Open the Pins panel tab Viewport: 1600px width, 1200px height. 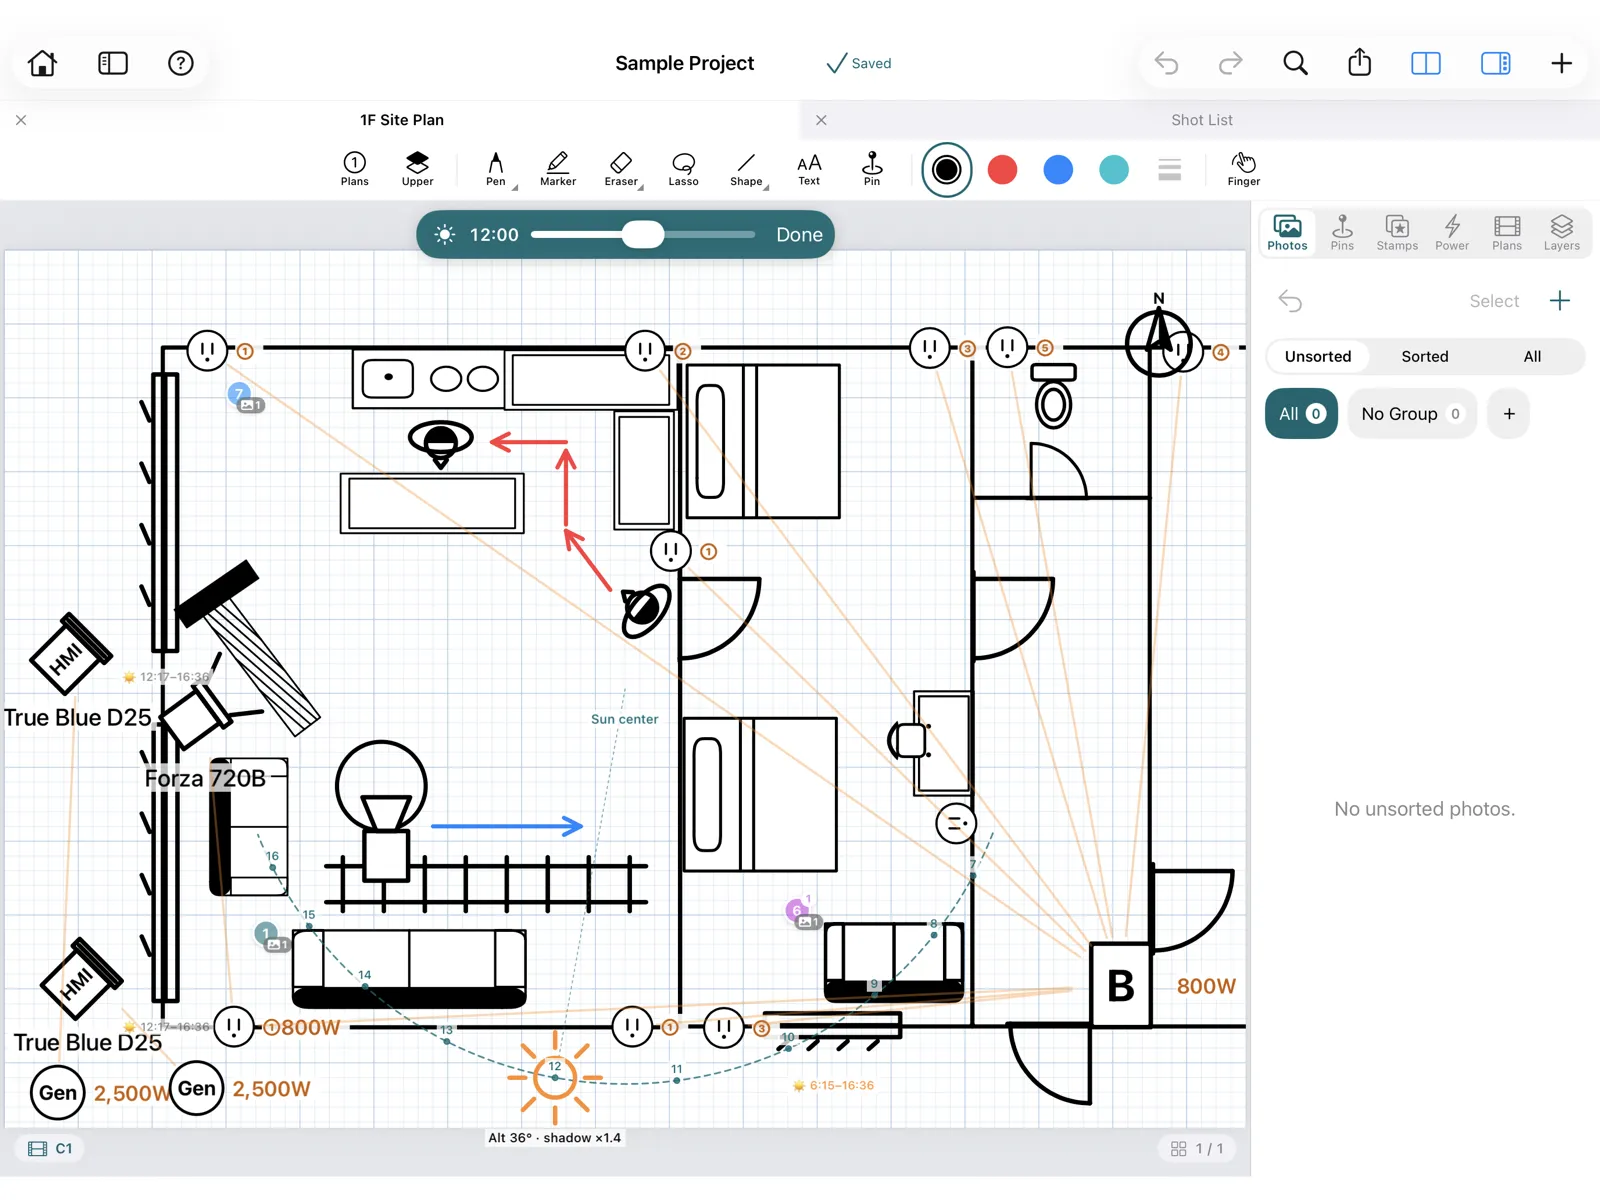pyautogui.click(x=1342, y=232)
